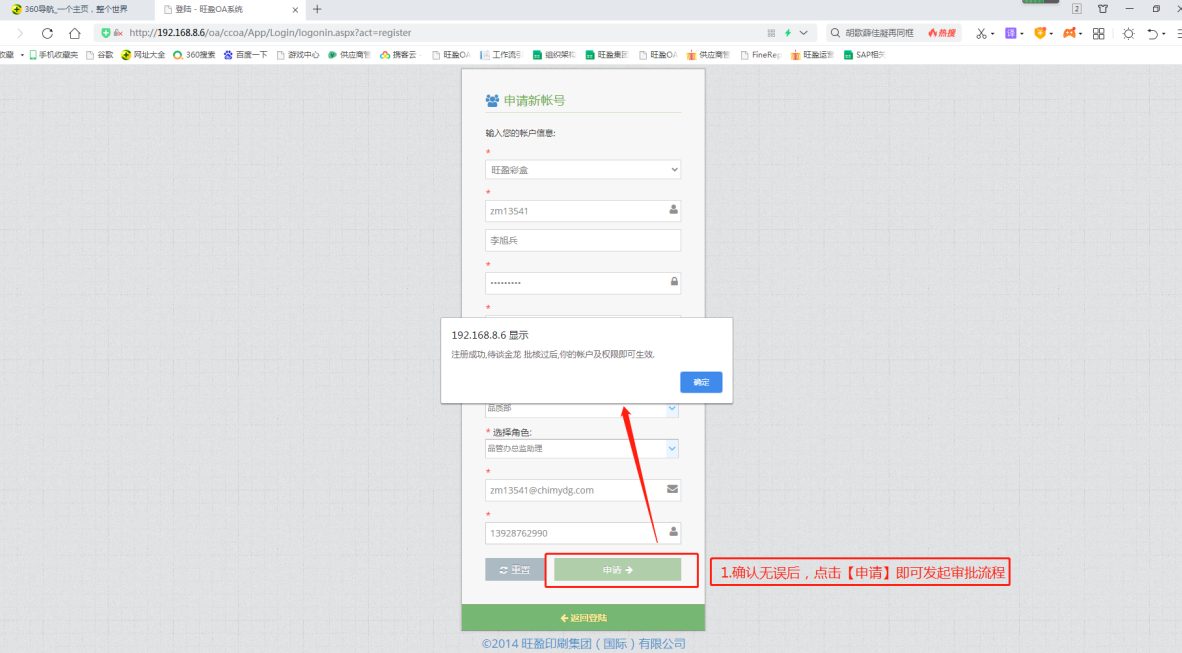
Task: Click the 确定 button in the alert dialog
Action: pos(701,382)
